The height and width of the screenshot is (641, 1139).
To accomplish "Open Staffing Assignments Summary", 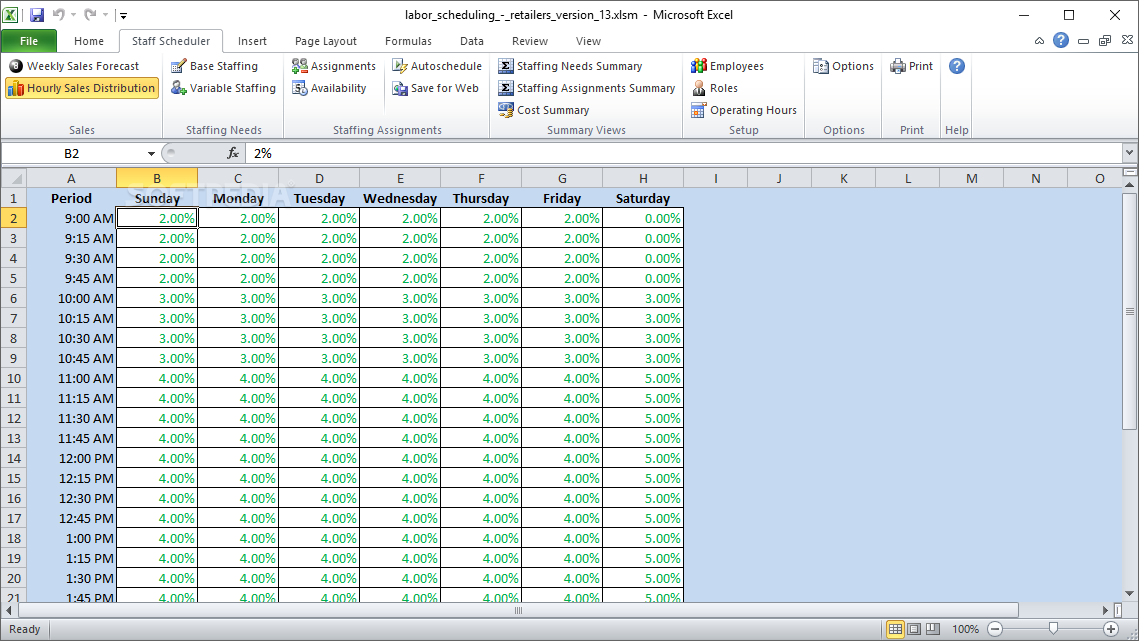I will 586,88.
